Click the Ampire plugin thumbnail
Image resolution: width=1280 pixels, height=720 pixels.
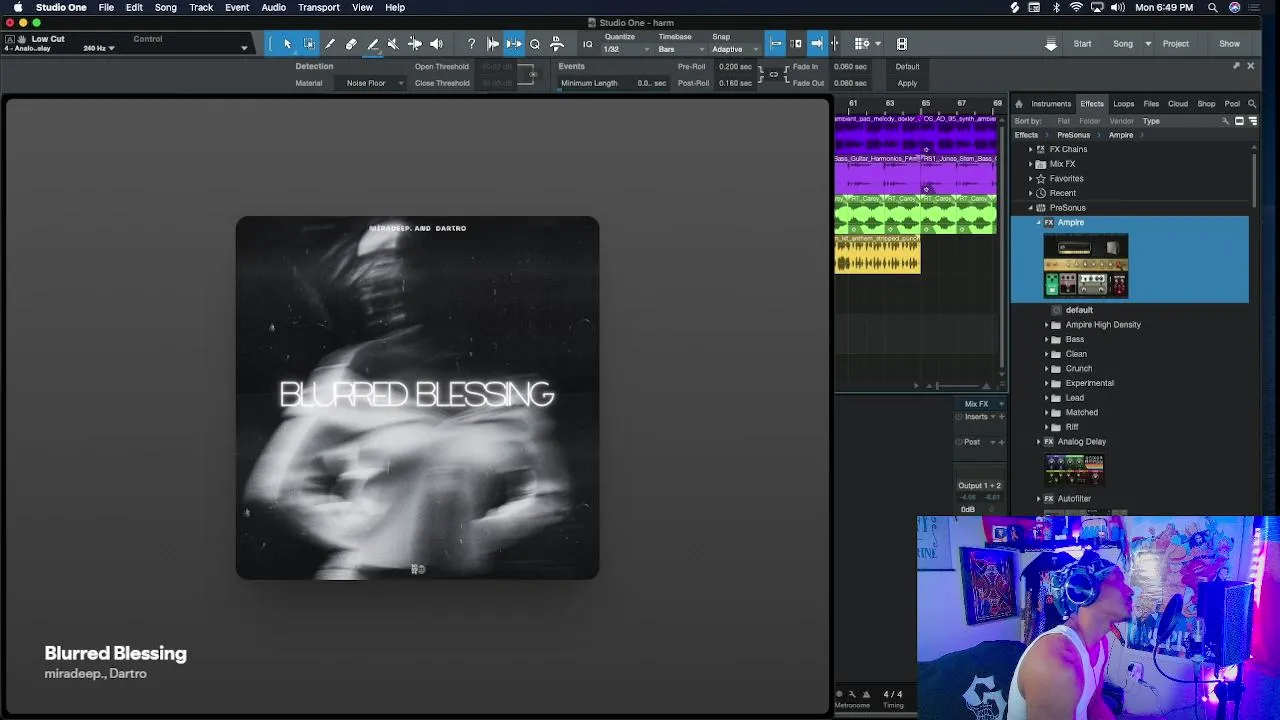click(x=1086, y=266)
